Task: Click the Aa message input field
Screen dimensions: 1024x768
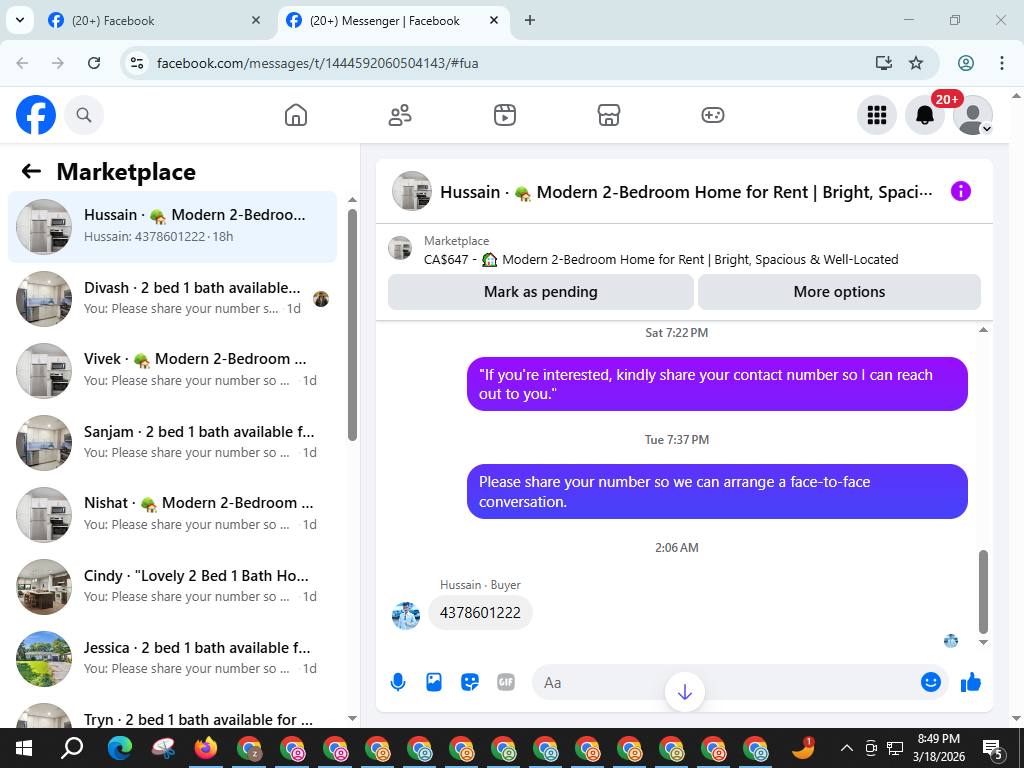Action: point(725,682)
